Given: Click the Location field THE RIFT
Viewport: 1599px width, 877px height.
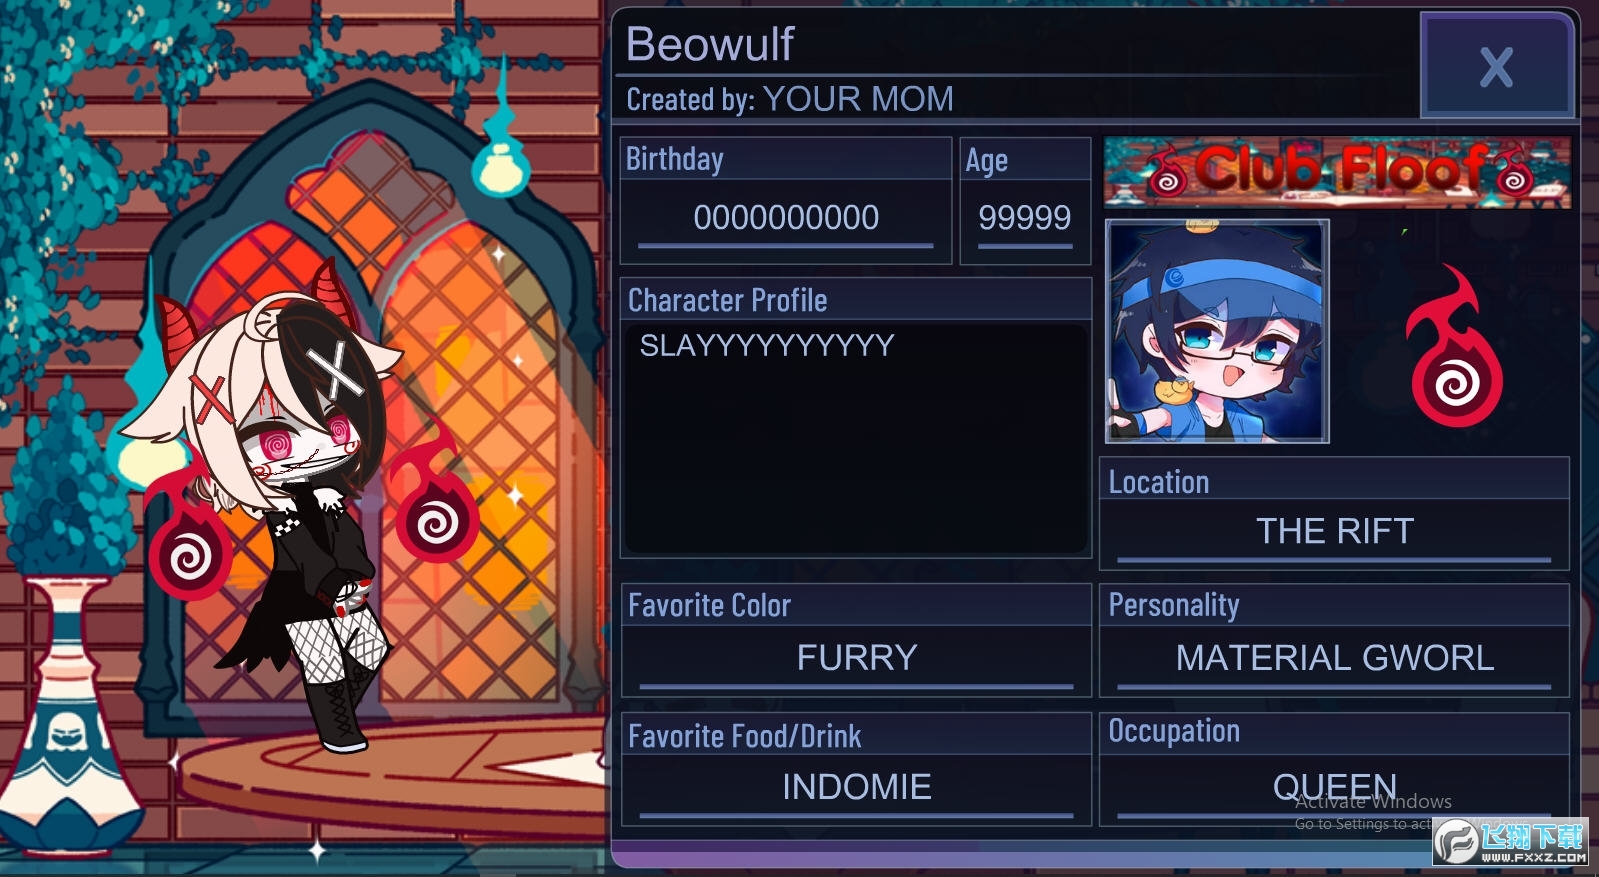Looking at the screenshot, I should pos(1334,531).
